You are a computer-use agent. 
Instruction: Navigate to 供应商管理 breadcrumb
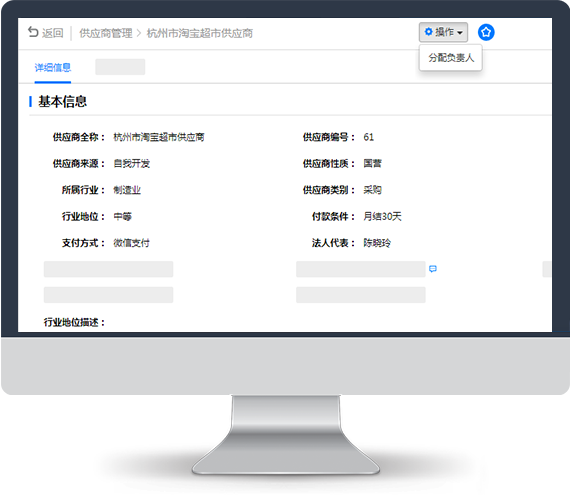[106, 33]
